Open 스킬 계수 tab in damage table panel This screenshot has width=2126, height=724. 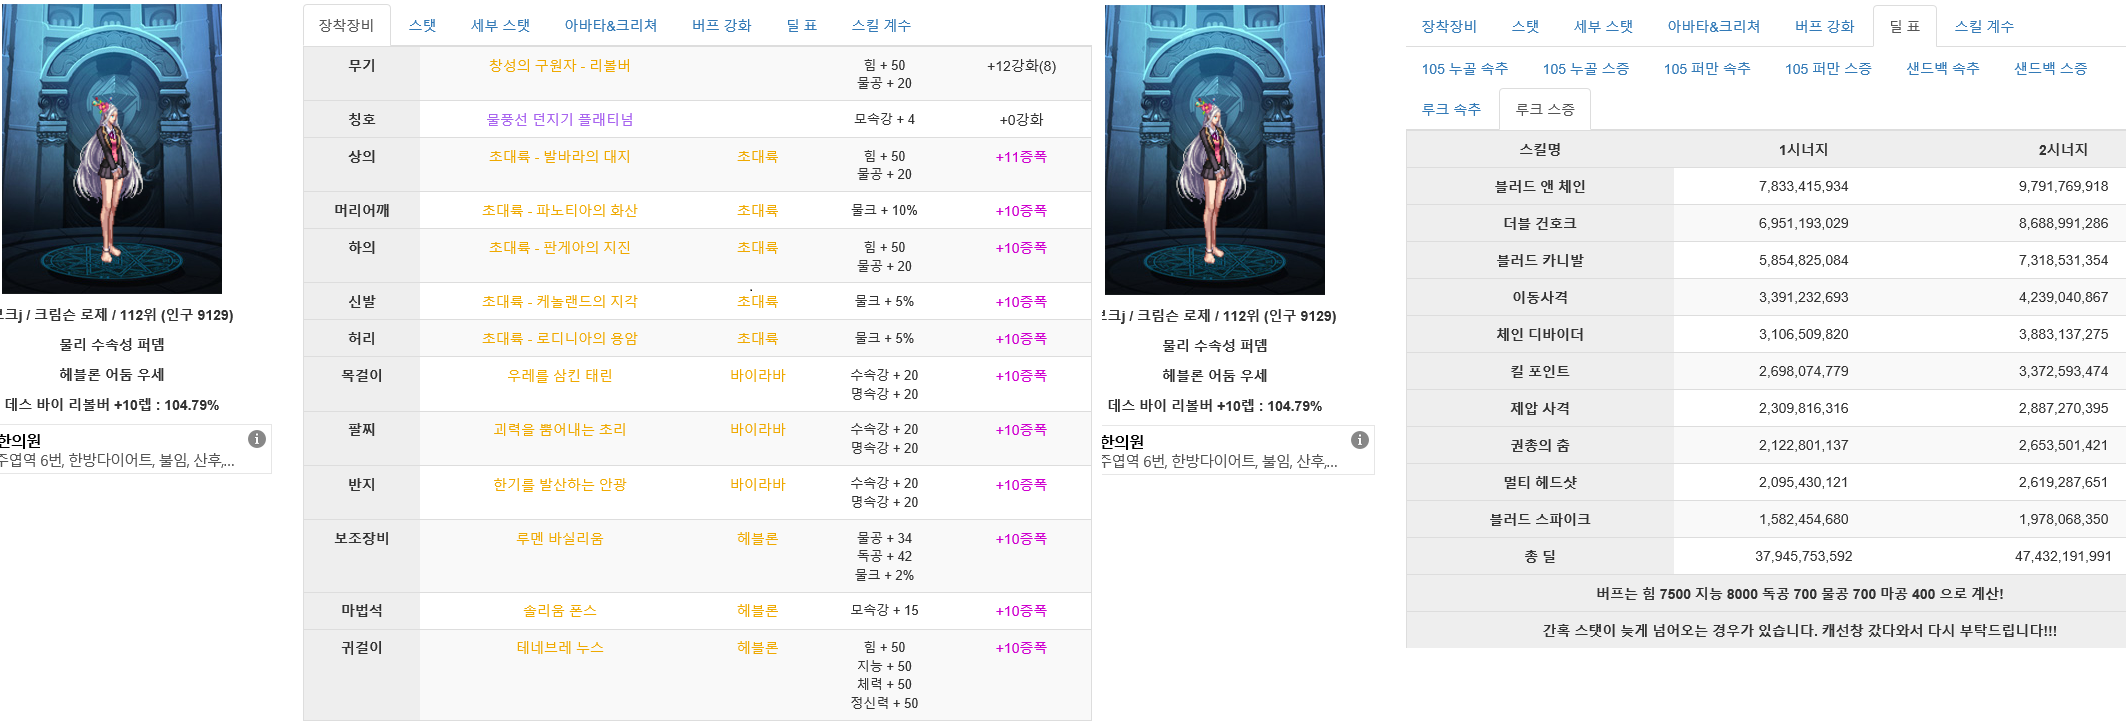coord(1984,26)
